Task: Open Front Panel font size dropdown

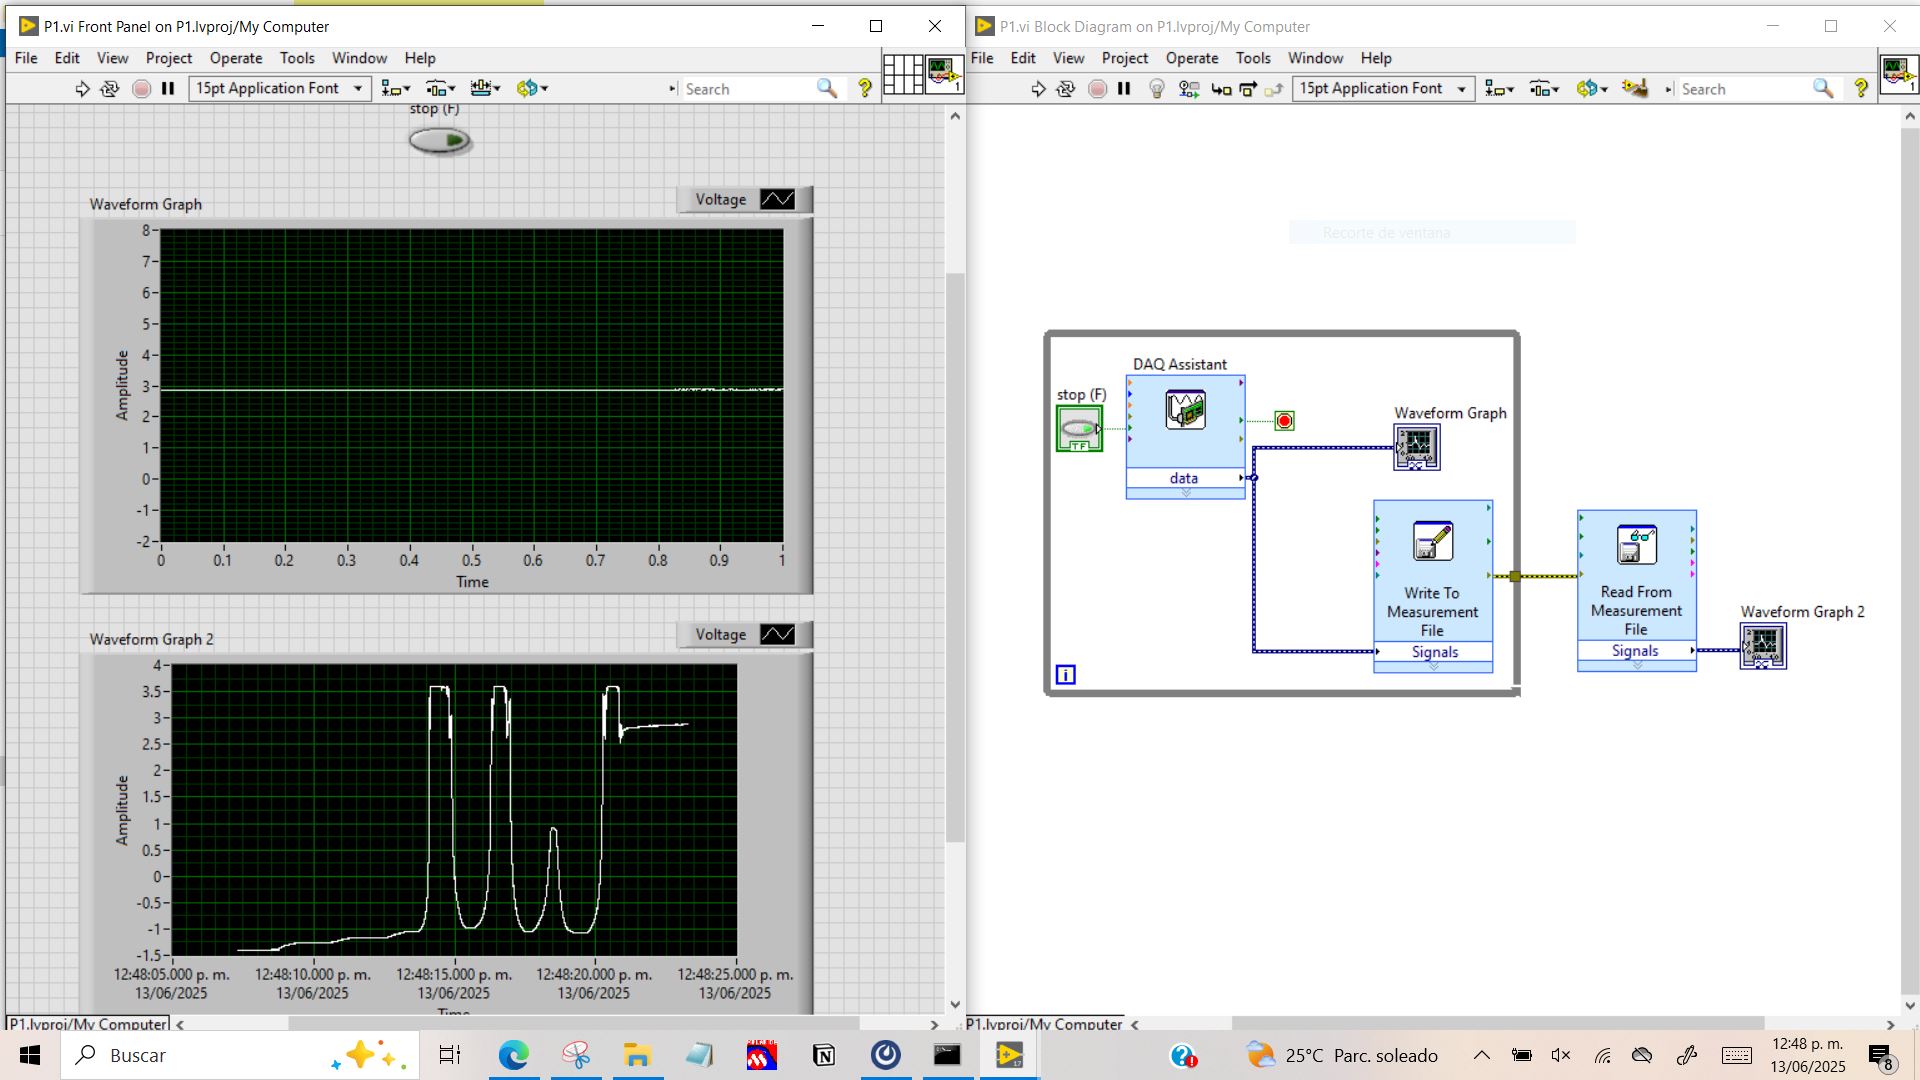Action: tap(281, 89)
